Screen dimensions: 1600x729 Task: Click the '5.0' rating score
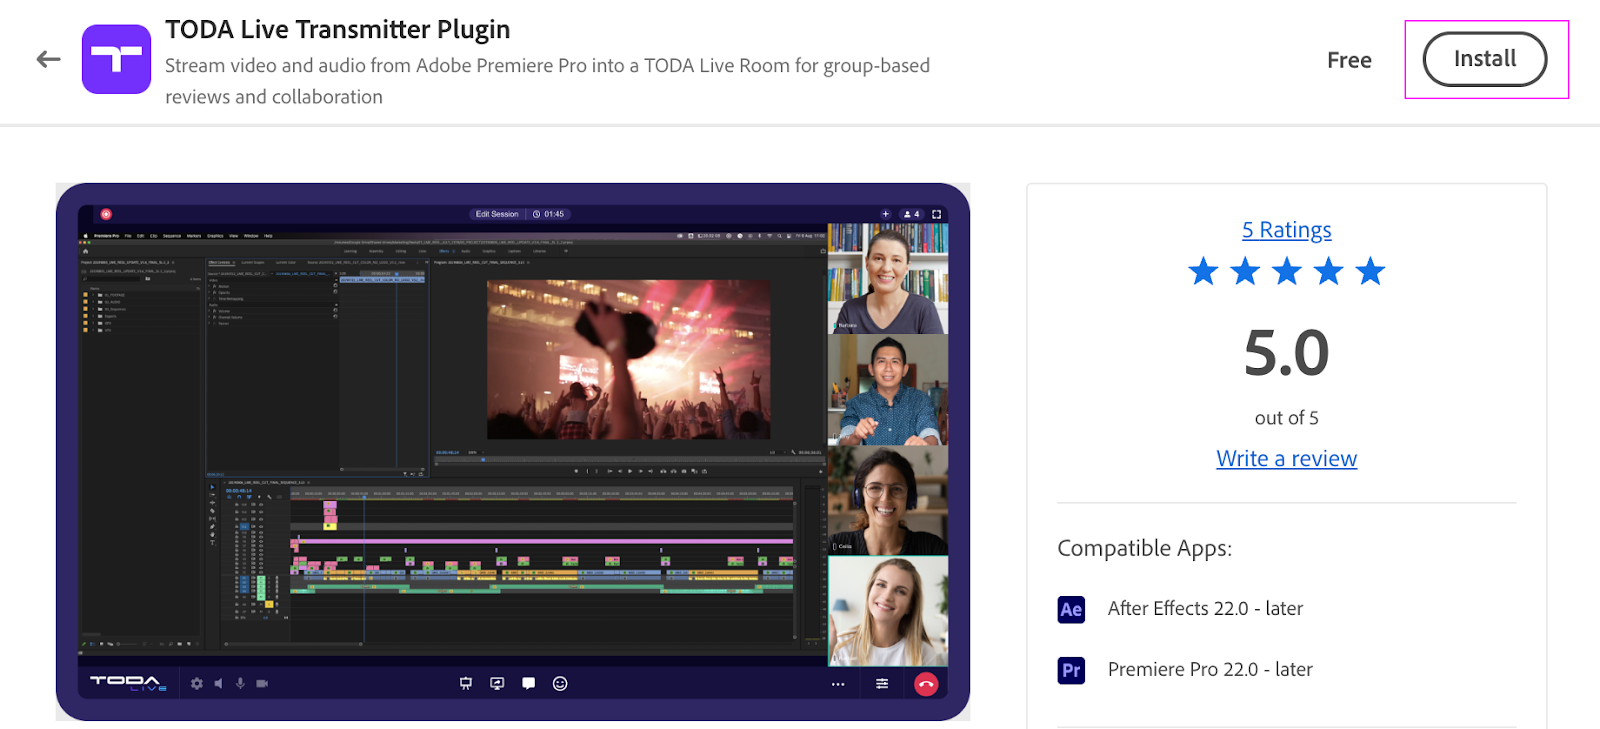pyautogui.click(x=1286, y=353)
